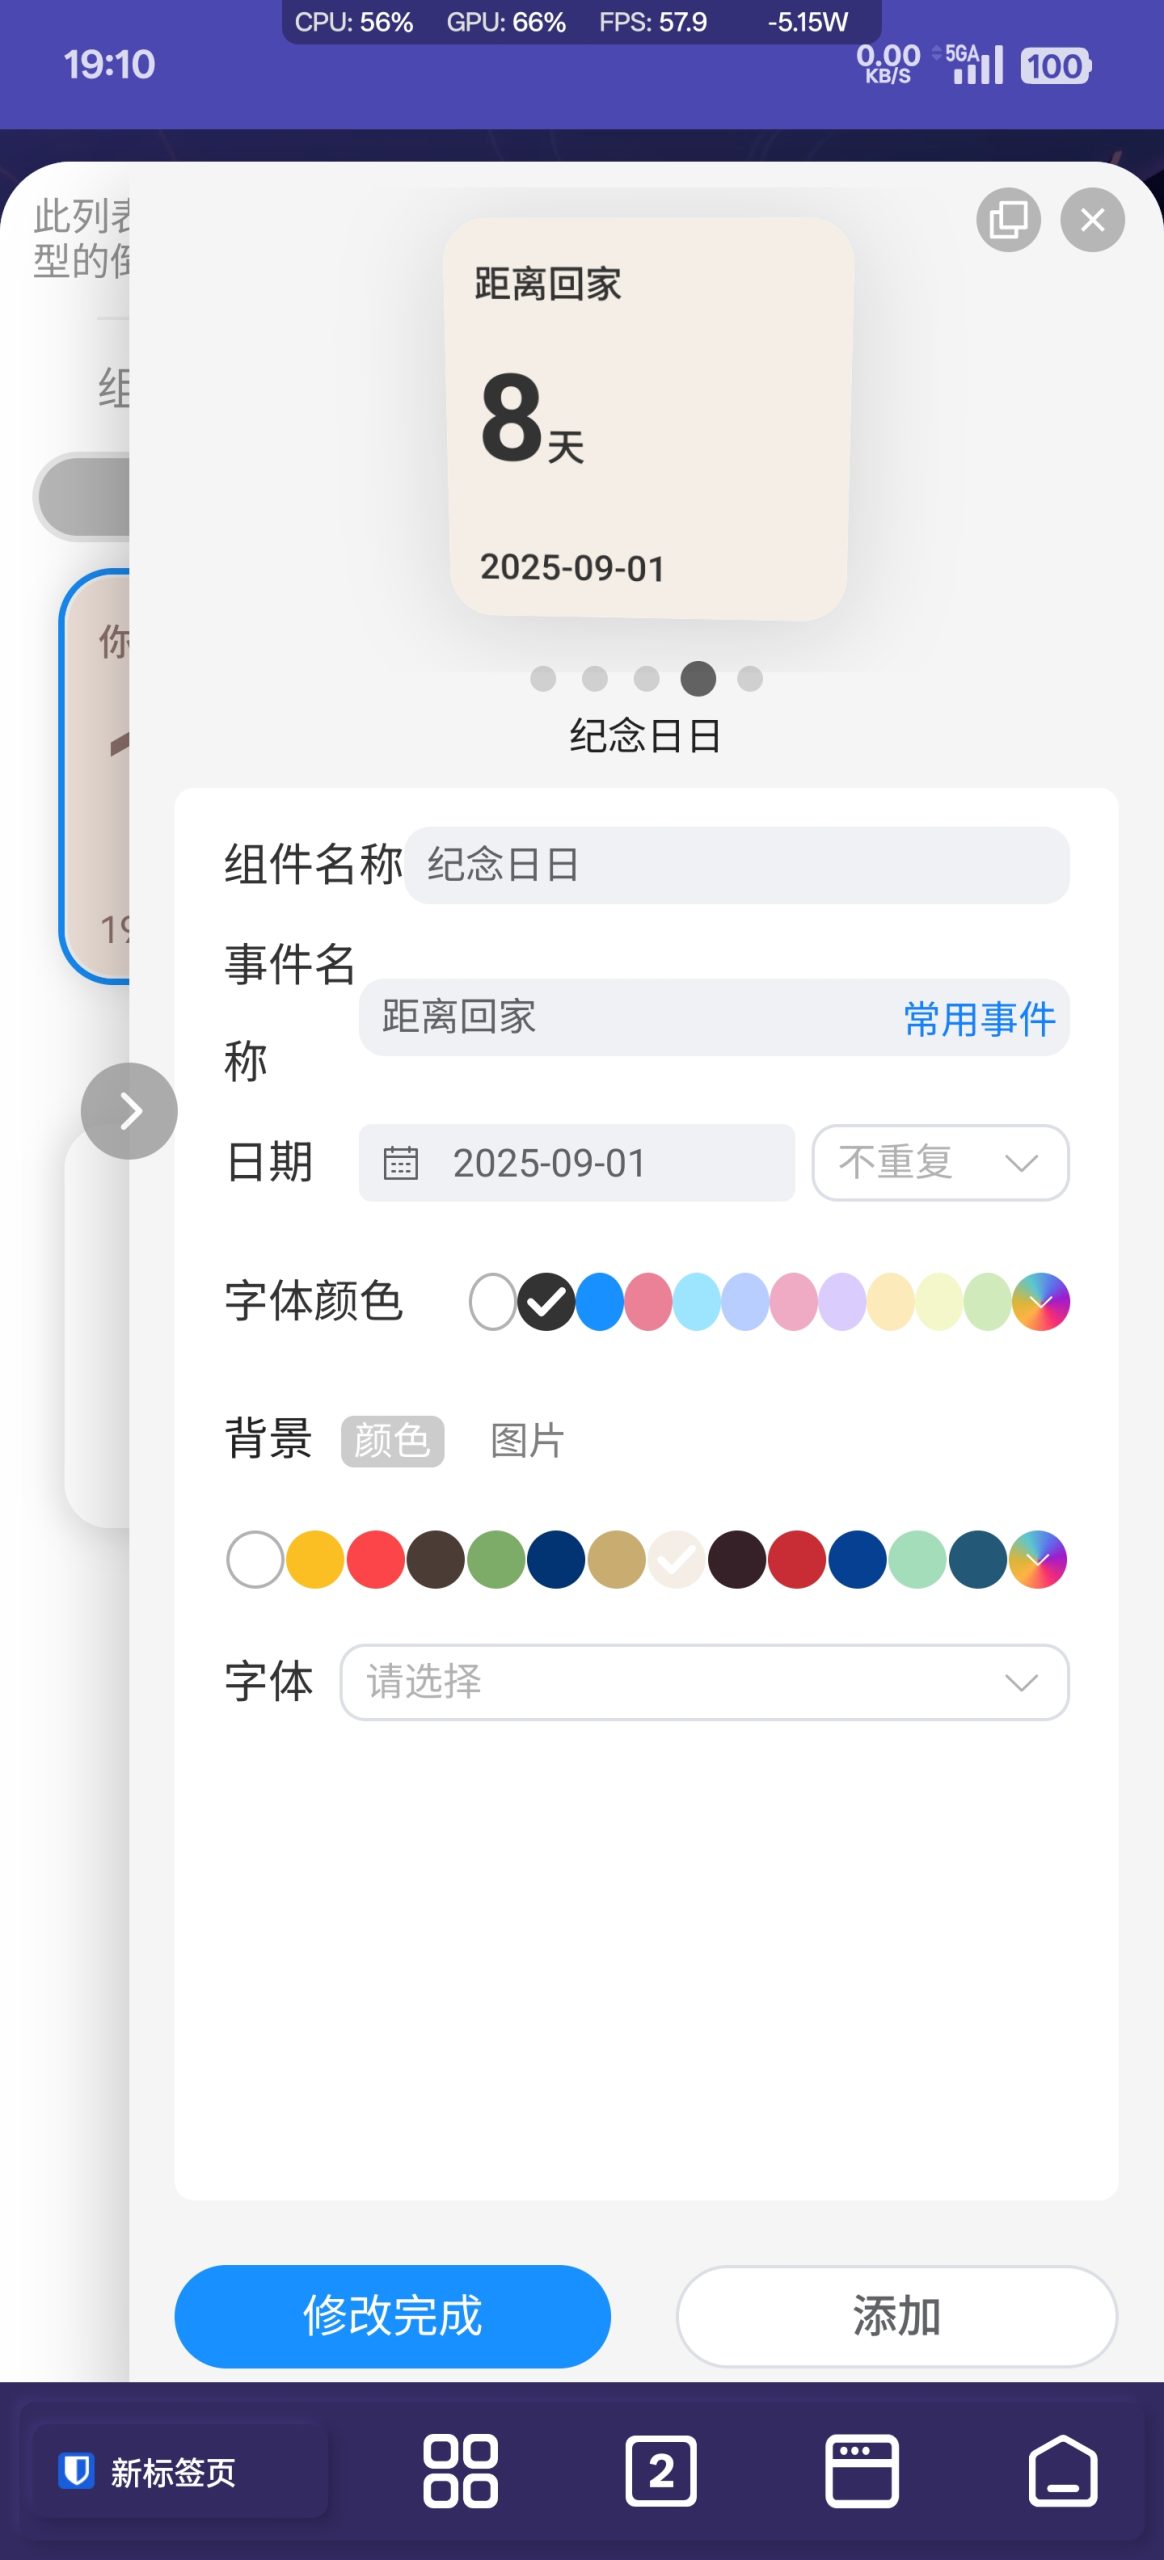1164x2560 pixels.
Task: Select the fifth carousel pager dot
Action: tap(747, 678)
